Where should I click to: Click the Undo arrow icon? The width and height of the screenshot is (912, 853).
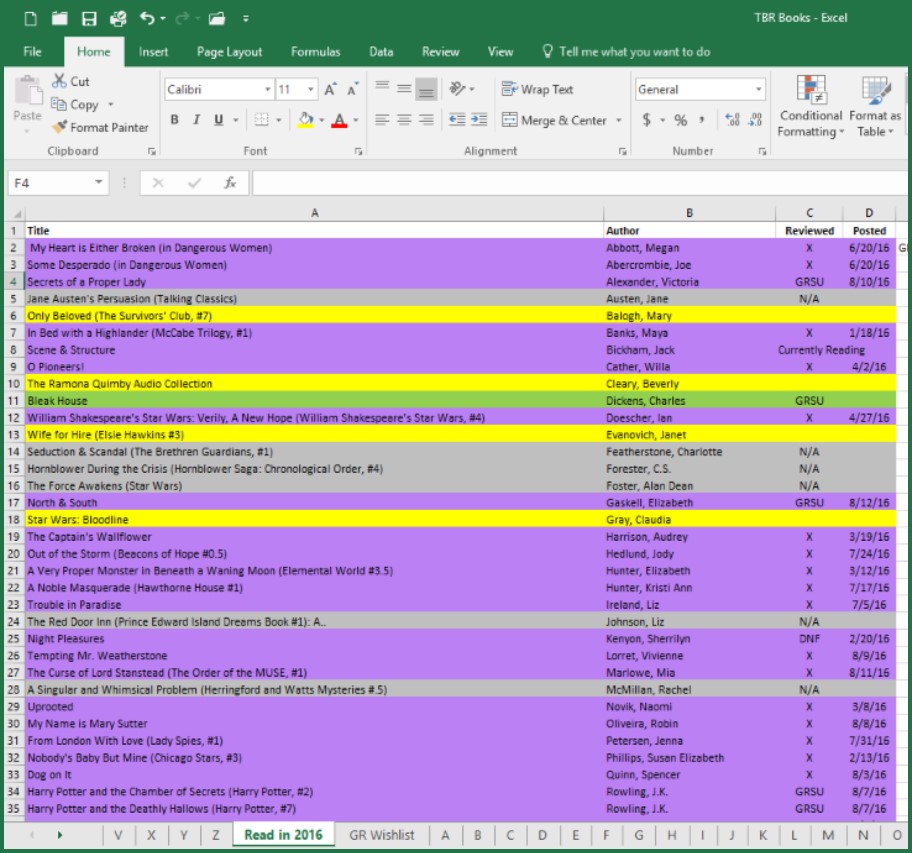[x=148, y=18]
